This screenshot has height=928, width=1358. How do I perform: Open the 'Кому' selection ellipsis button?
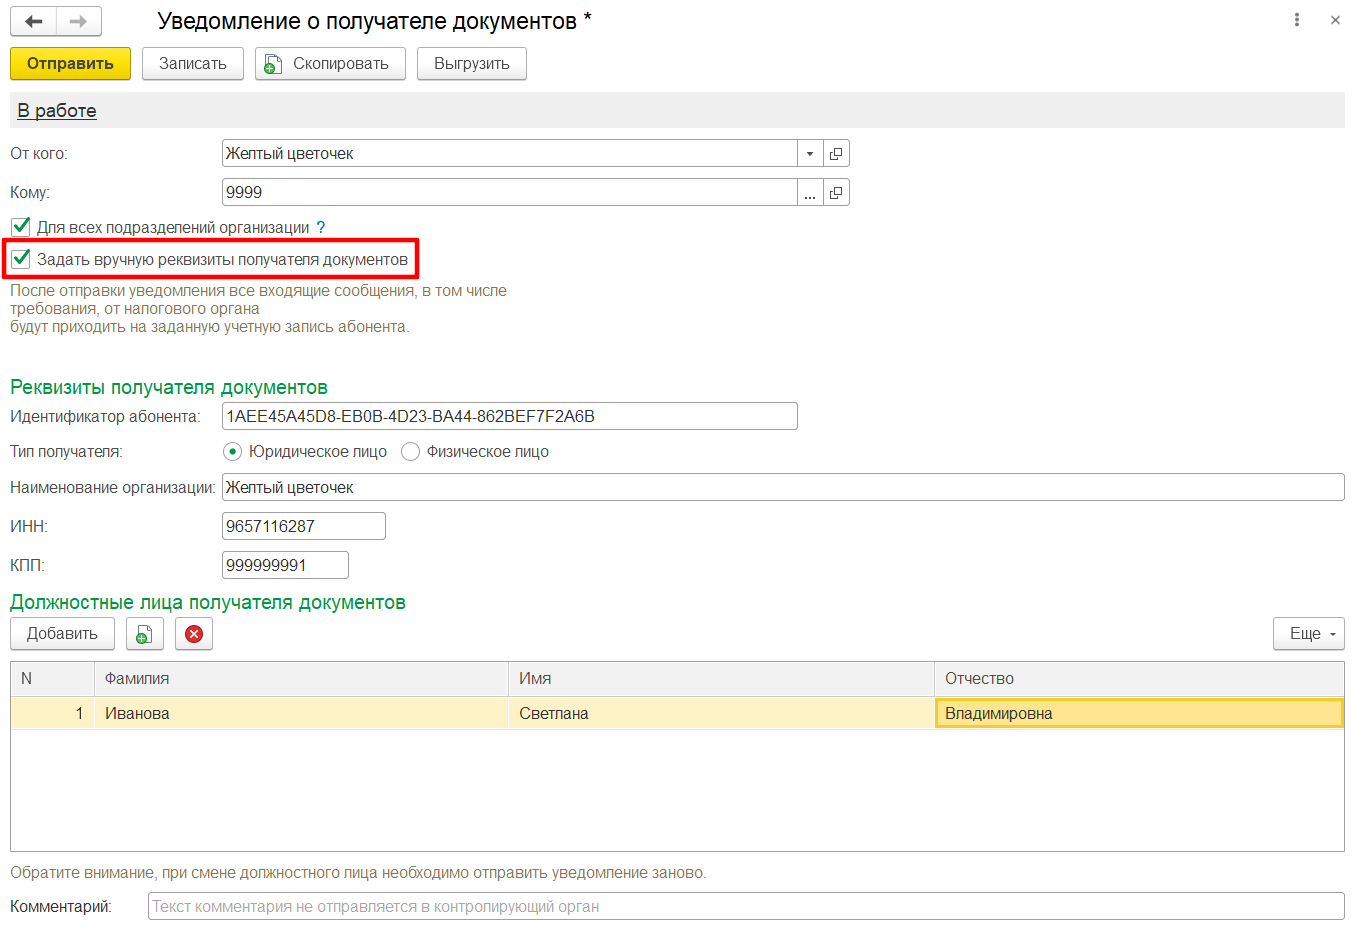(810, 193)
